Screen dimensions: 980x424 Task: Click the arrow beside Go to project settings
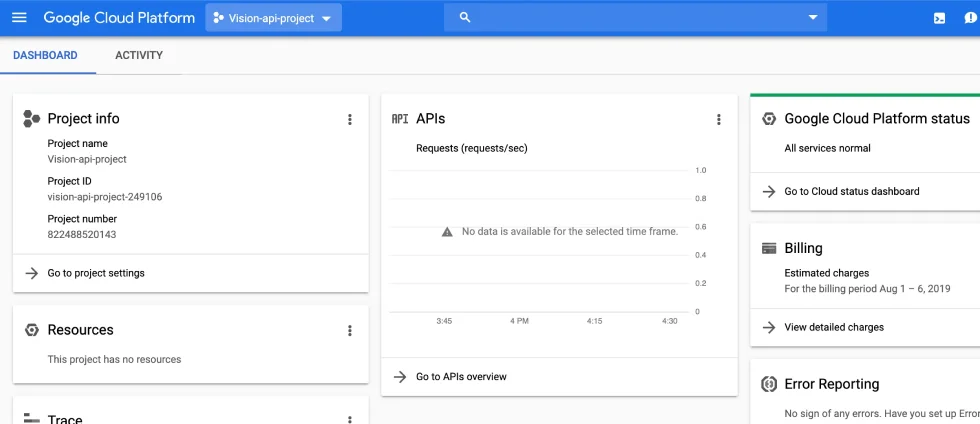point(31,273)
